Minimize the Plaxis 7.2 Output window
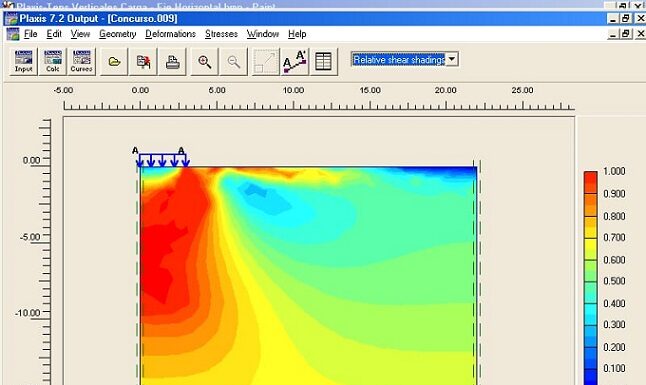 click(x=613, y=19)
